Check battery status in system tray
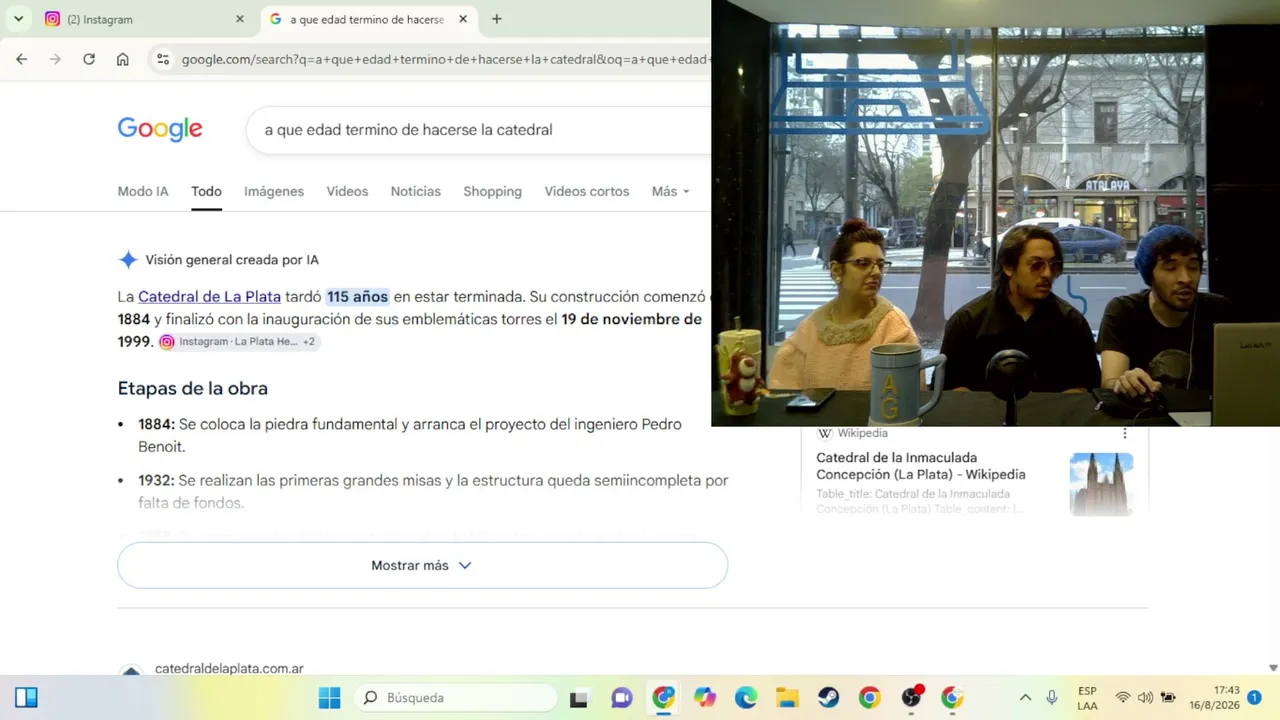The height and width of the screenshot is (720, 1280). click(1168, 698)
